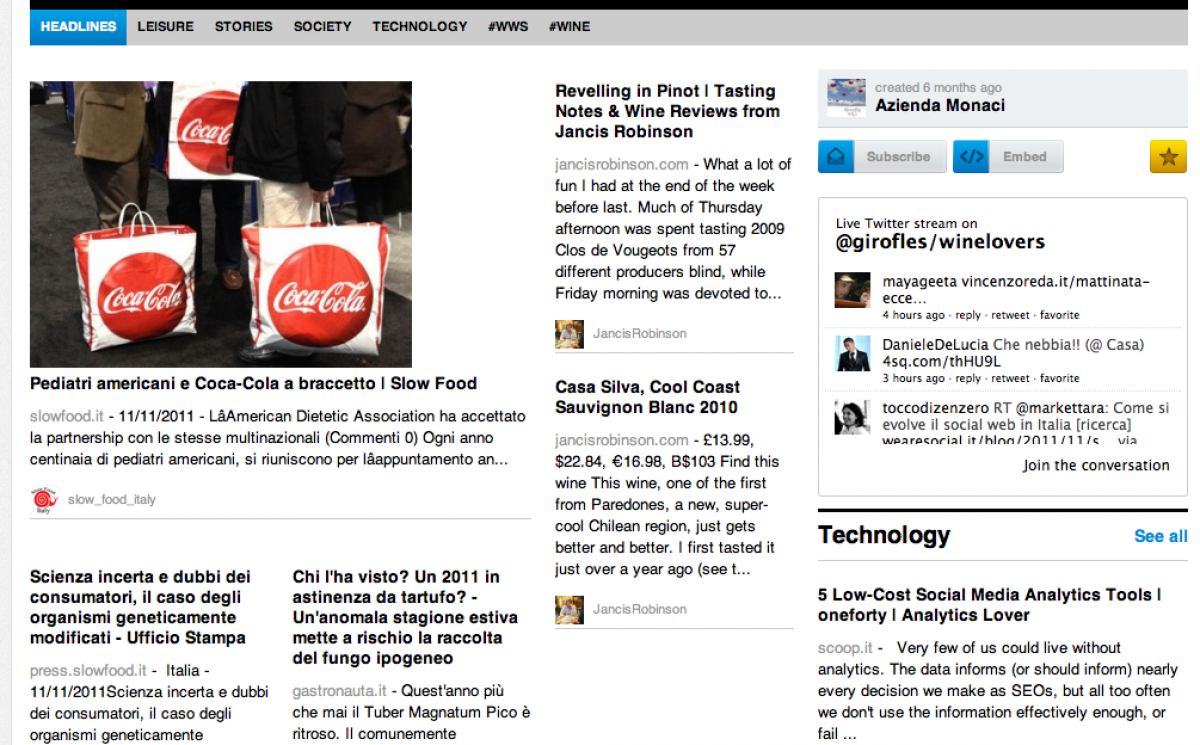Click JancisRobinson avatar under Revelling in Pinot

coord(569,334)
